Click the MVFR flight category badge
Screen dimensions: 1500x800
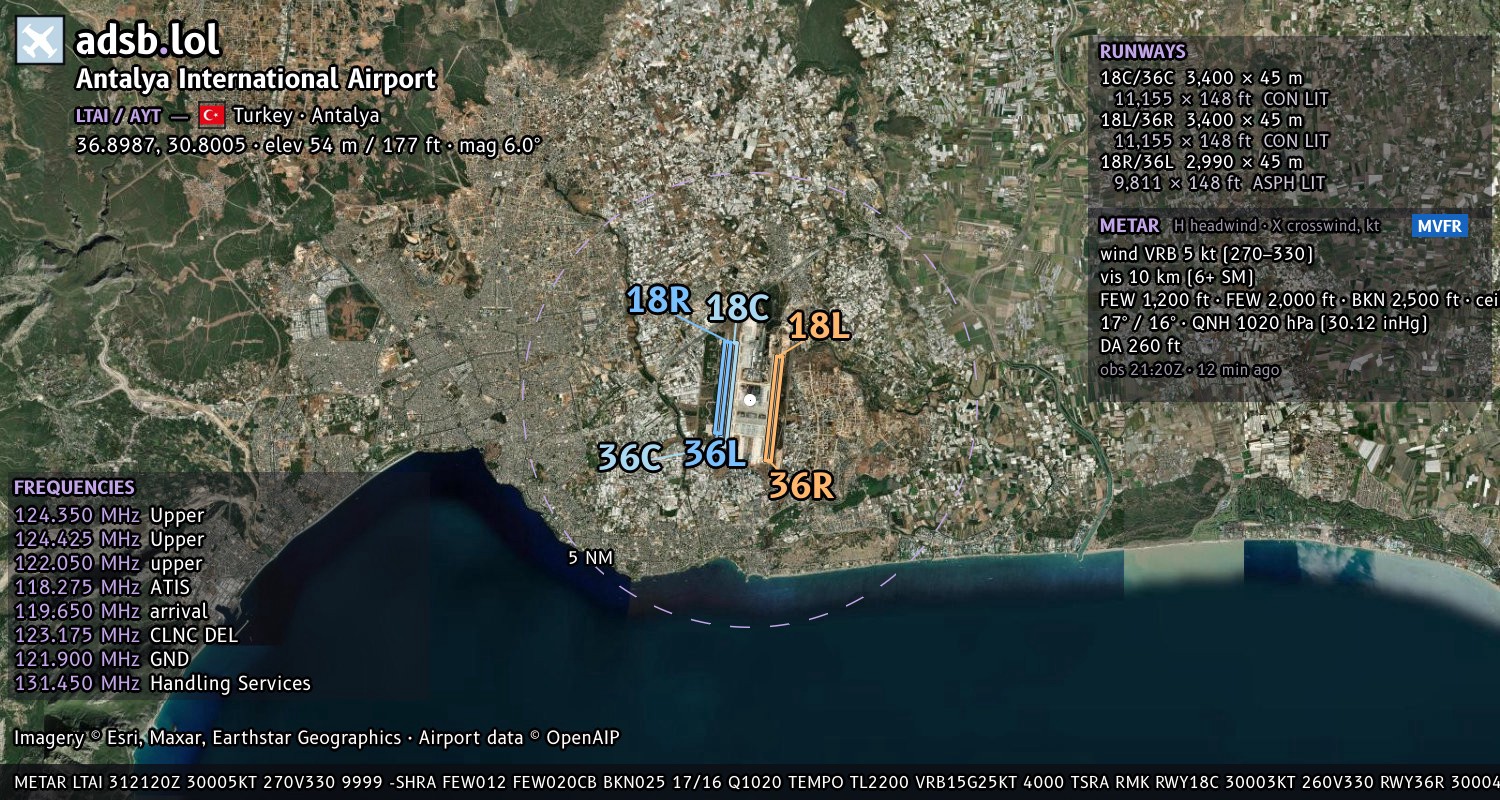[1440, 226]
